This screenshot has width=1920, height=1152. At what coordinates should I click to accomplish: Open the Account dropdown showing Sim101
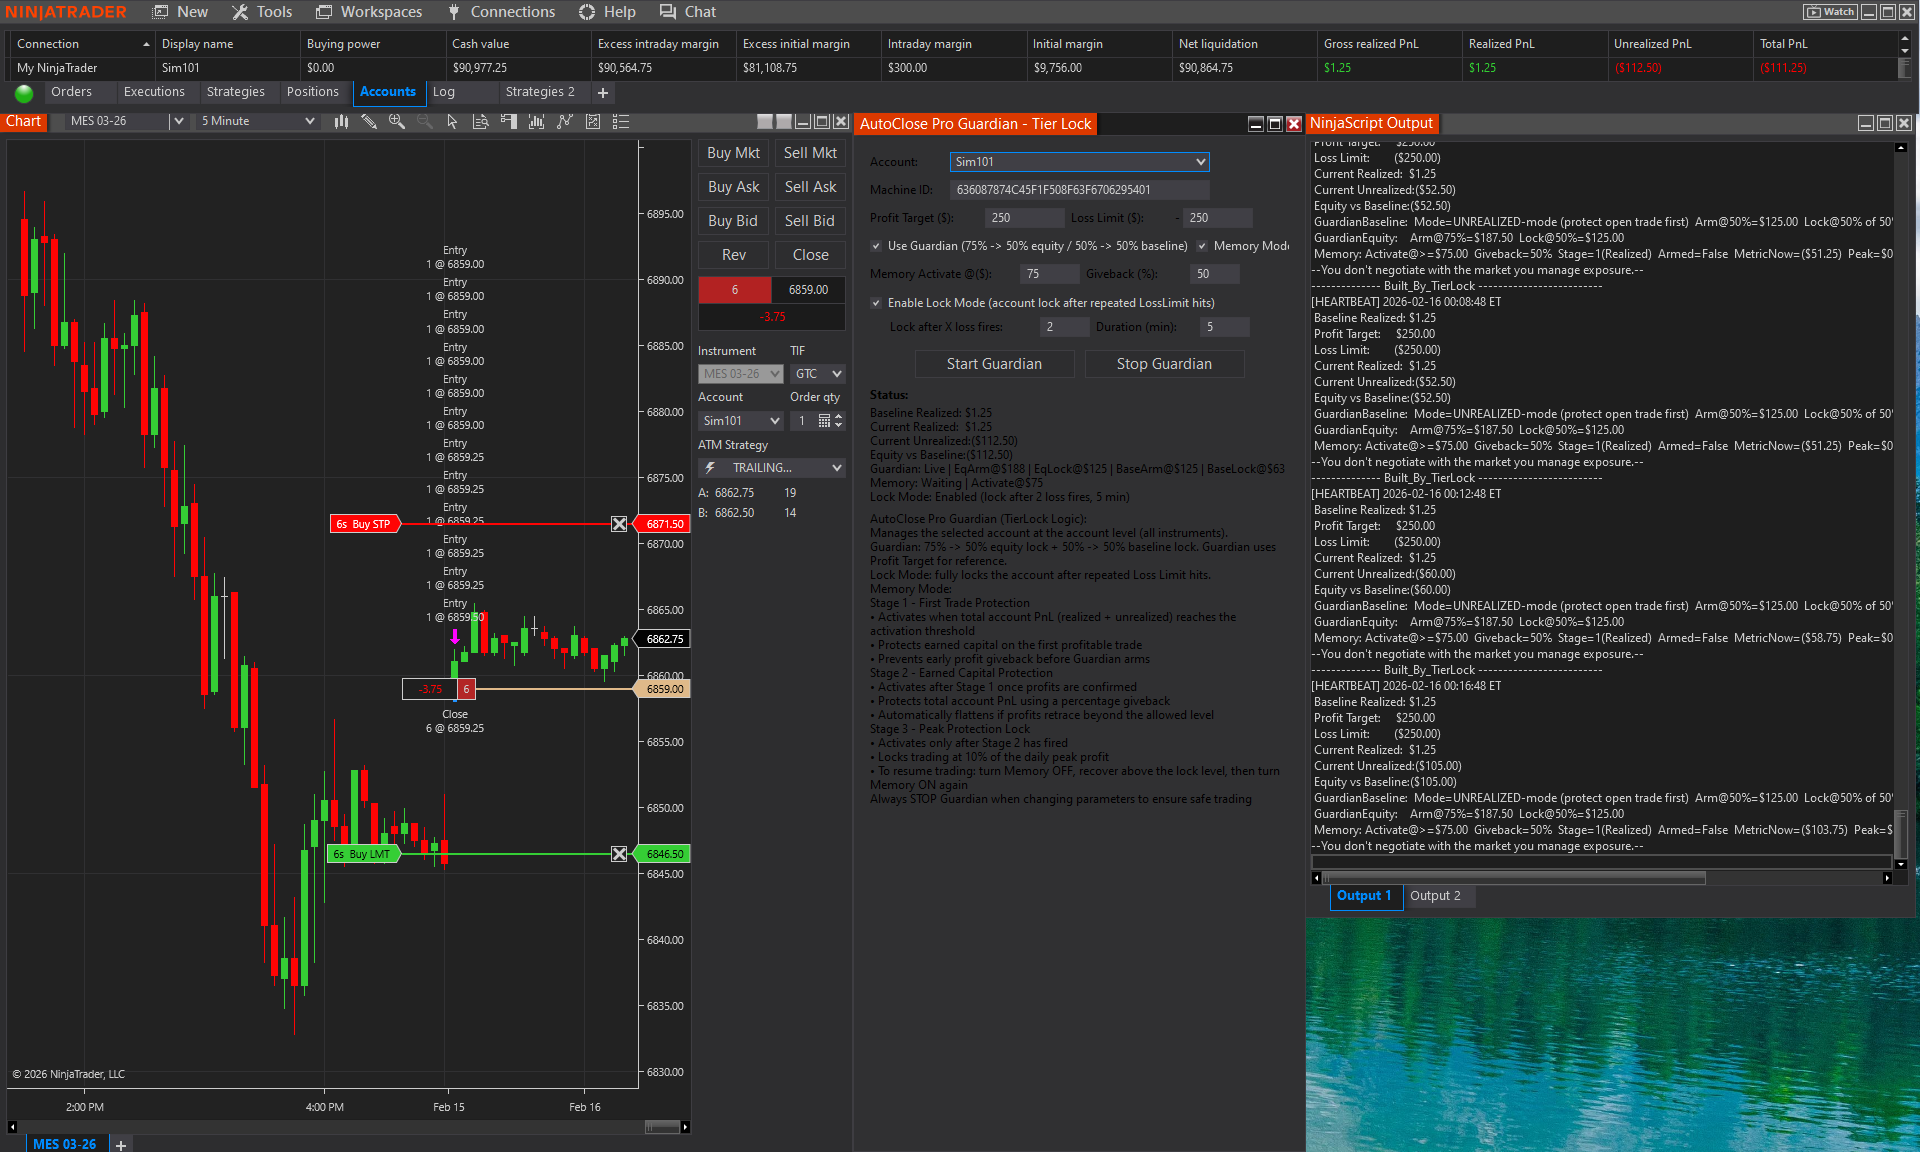tap(1200, 161)
